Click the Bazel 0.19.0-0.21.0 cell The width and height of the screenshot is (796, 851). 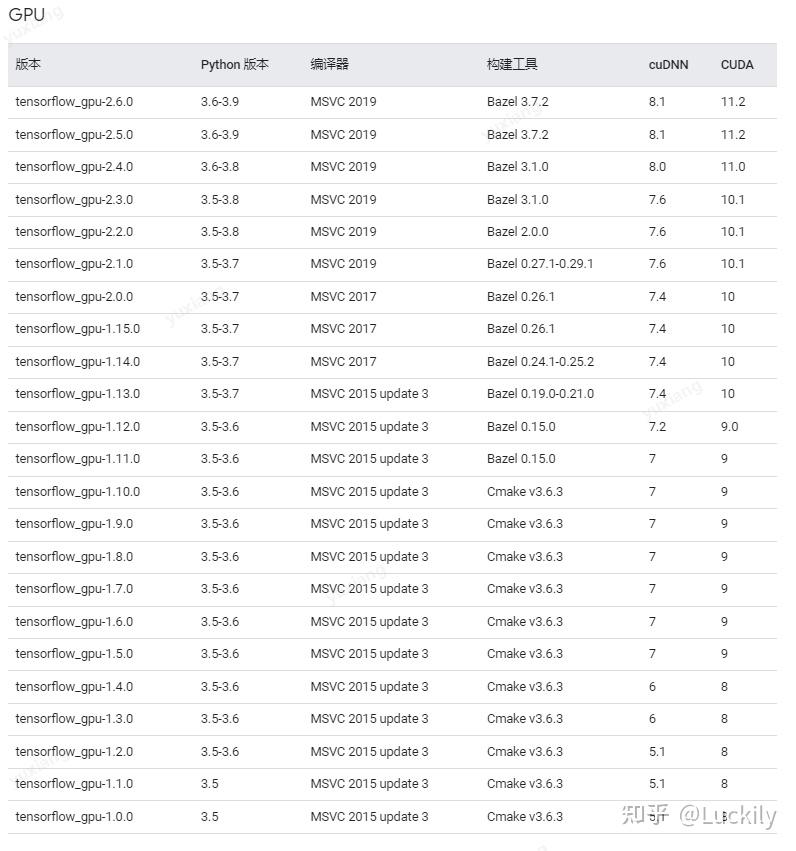point(540,394)
